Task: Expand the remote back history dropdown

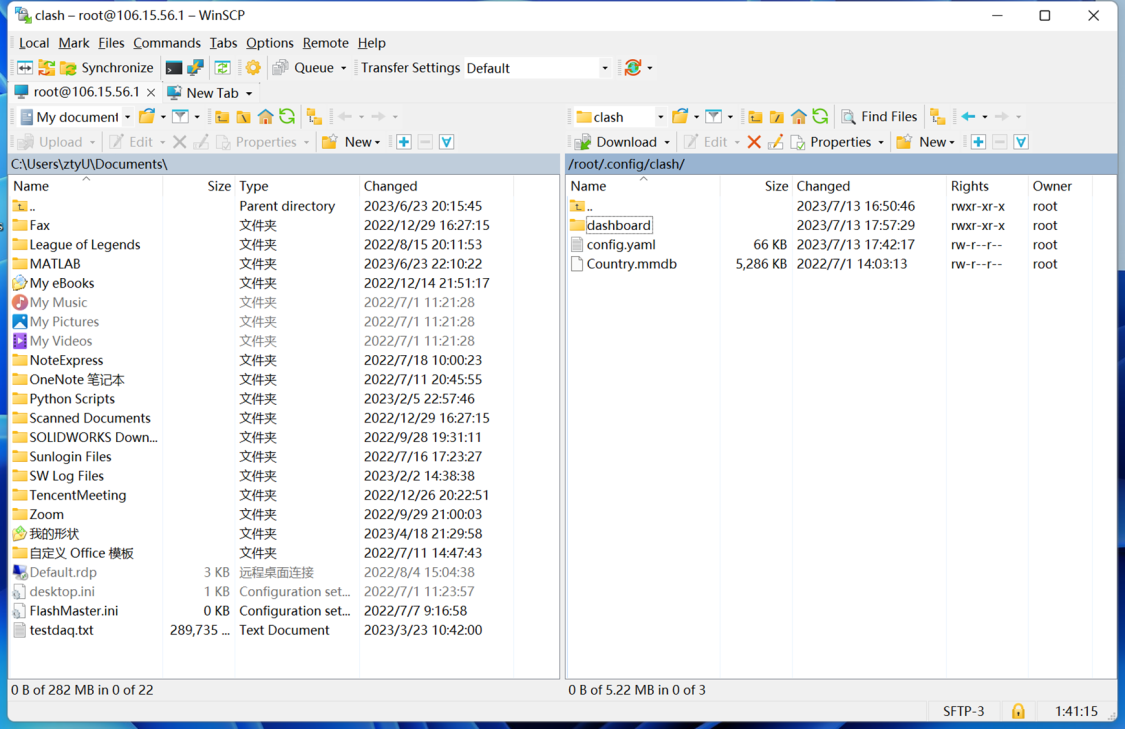Action: 984,117
